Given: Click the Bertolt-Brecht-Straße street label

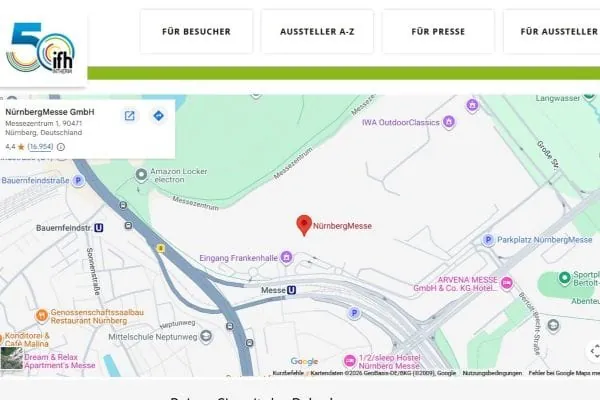Looking at the screenshot, I should coord(530,324).
